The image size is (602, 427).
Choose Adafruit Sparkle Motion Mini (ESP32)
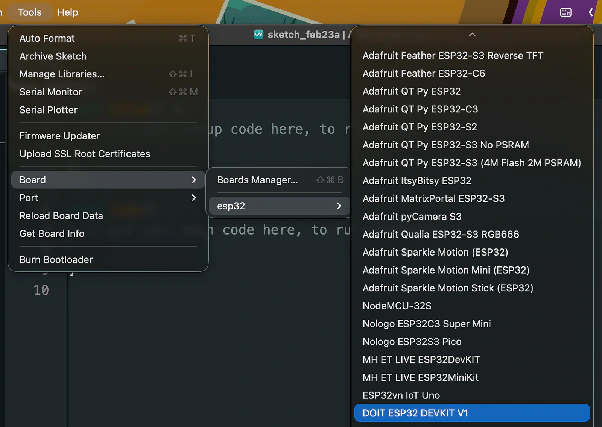coord(472,270)
